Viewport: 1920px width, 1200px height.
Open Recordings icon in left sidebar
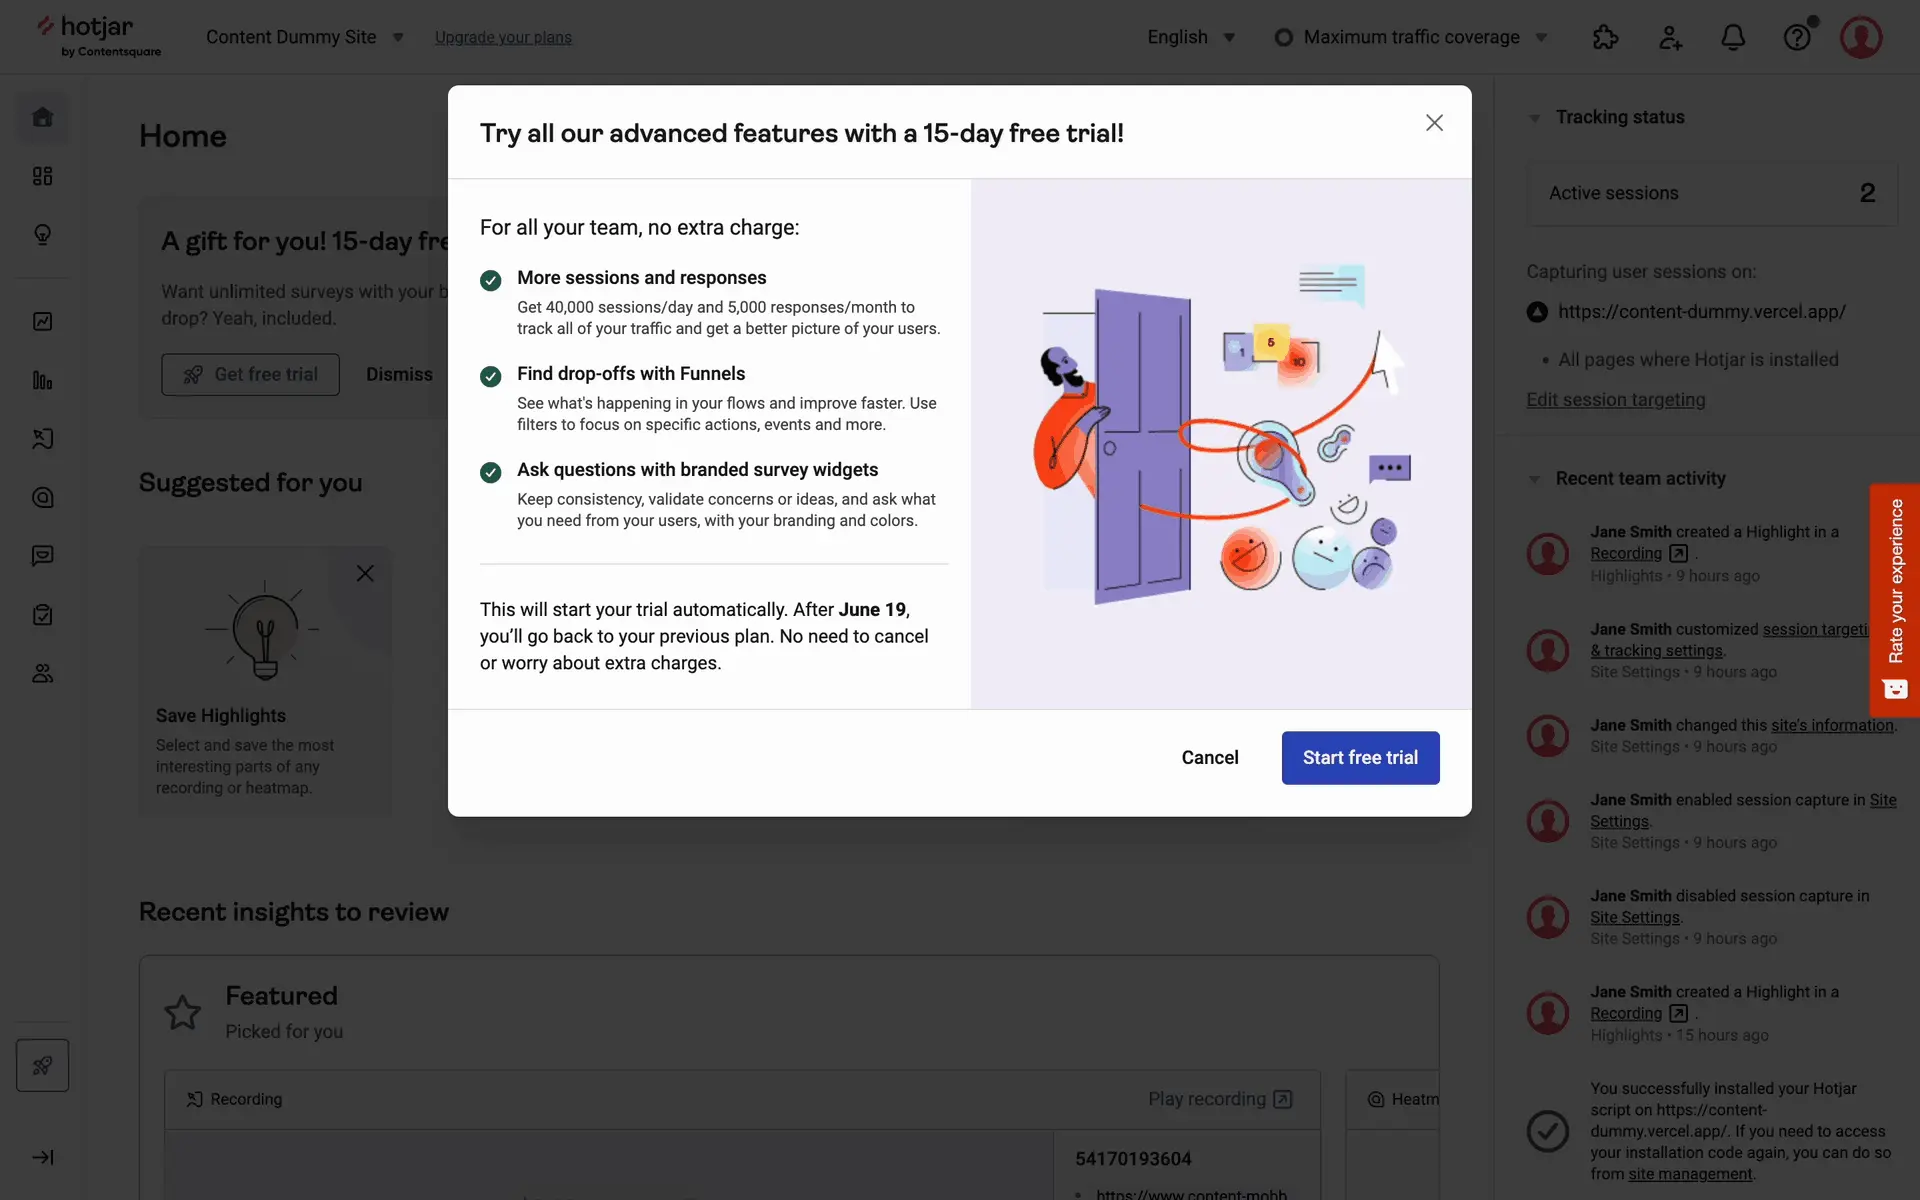click(42, 439)
